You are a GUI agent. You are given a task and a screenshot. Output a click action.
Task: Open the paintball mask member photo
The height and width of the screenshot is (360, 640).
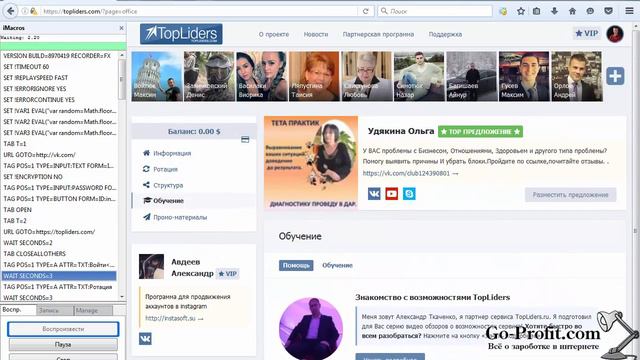tap(209, 76)
